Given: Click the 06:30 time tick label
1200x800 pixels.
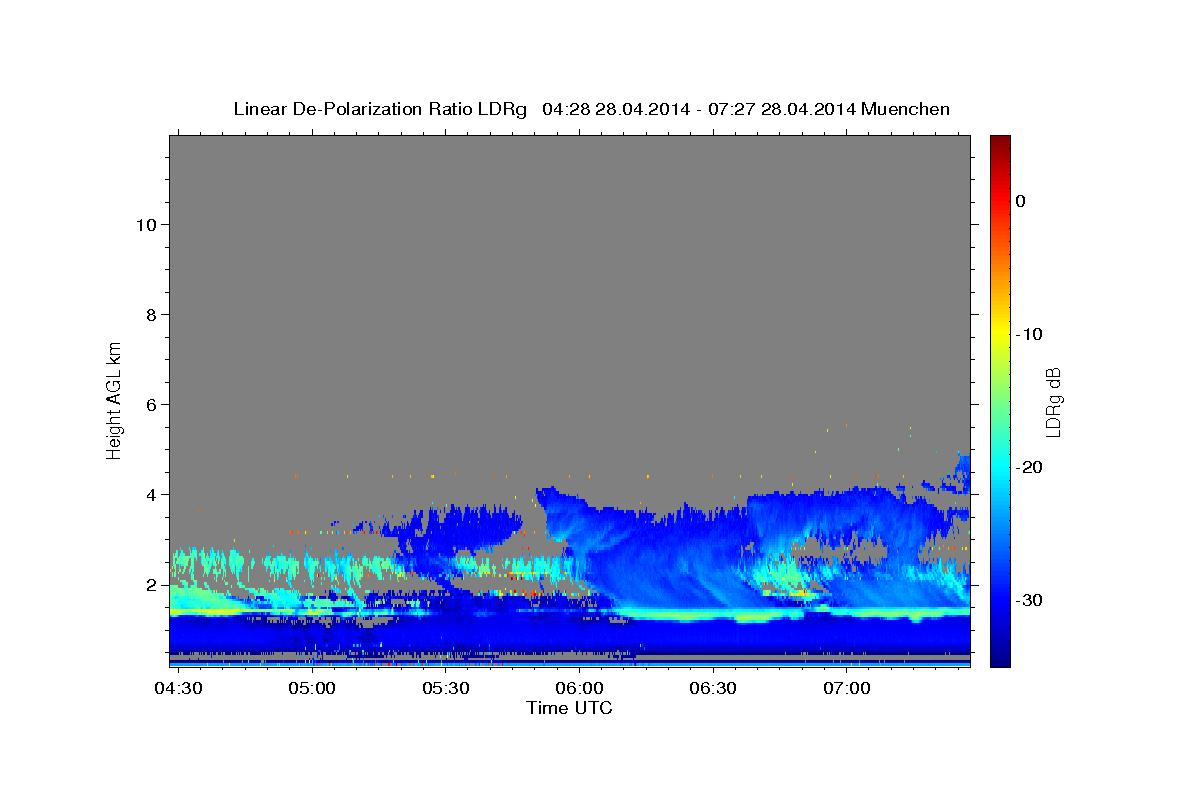Looking at the screenshot, I should (712, 689).
